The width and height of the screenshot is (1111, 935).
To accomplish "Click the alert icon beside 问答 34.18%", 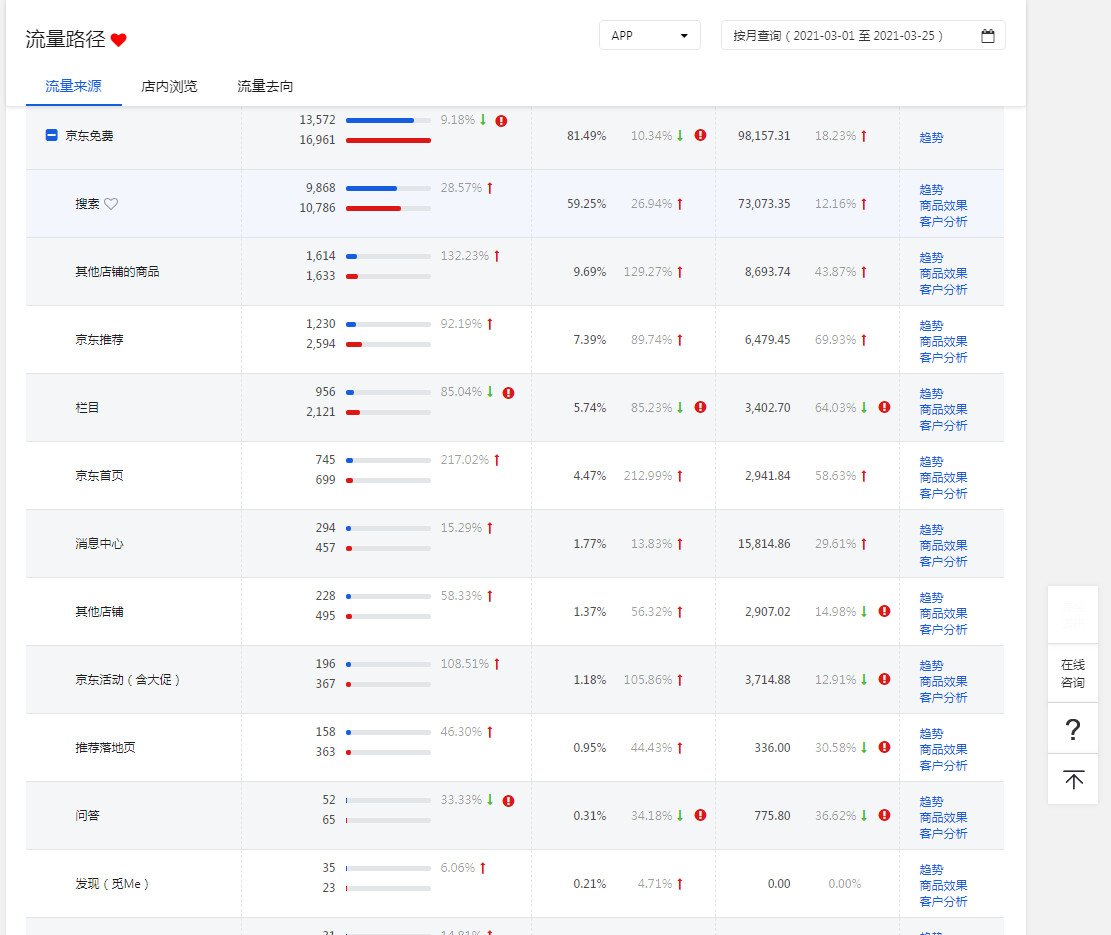I will pos(700,815).
